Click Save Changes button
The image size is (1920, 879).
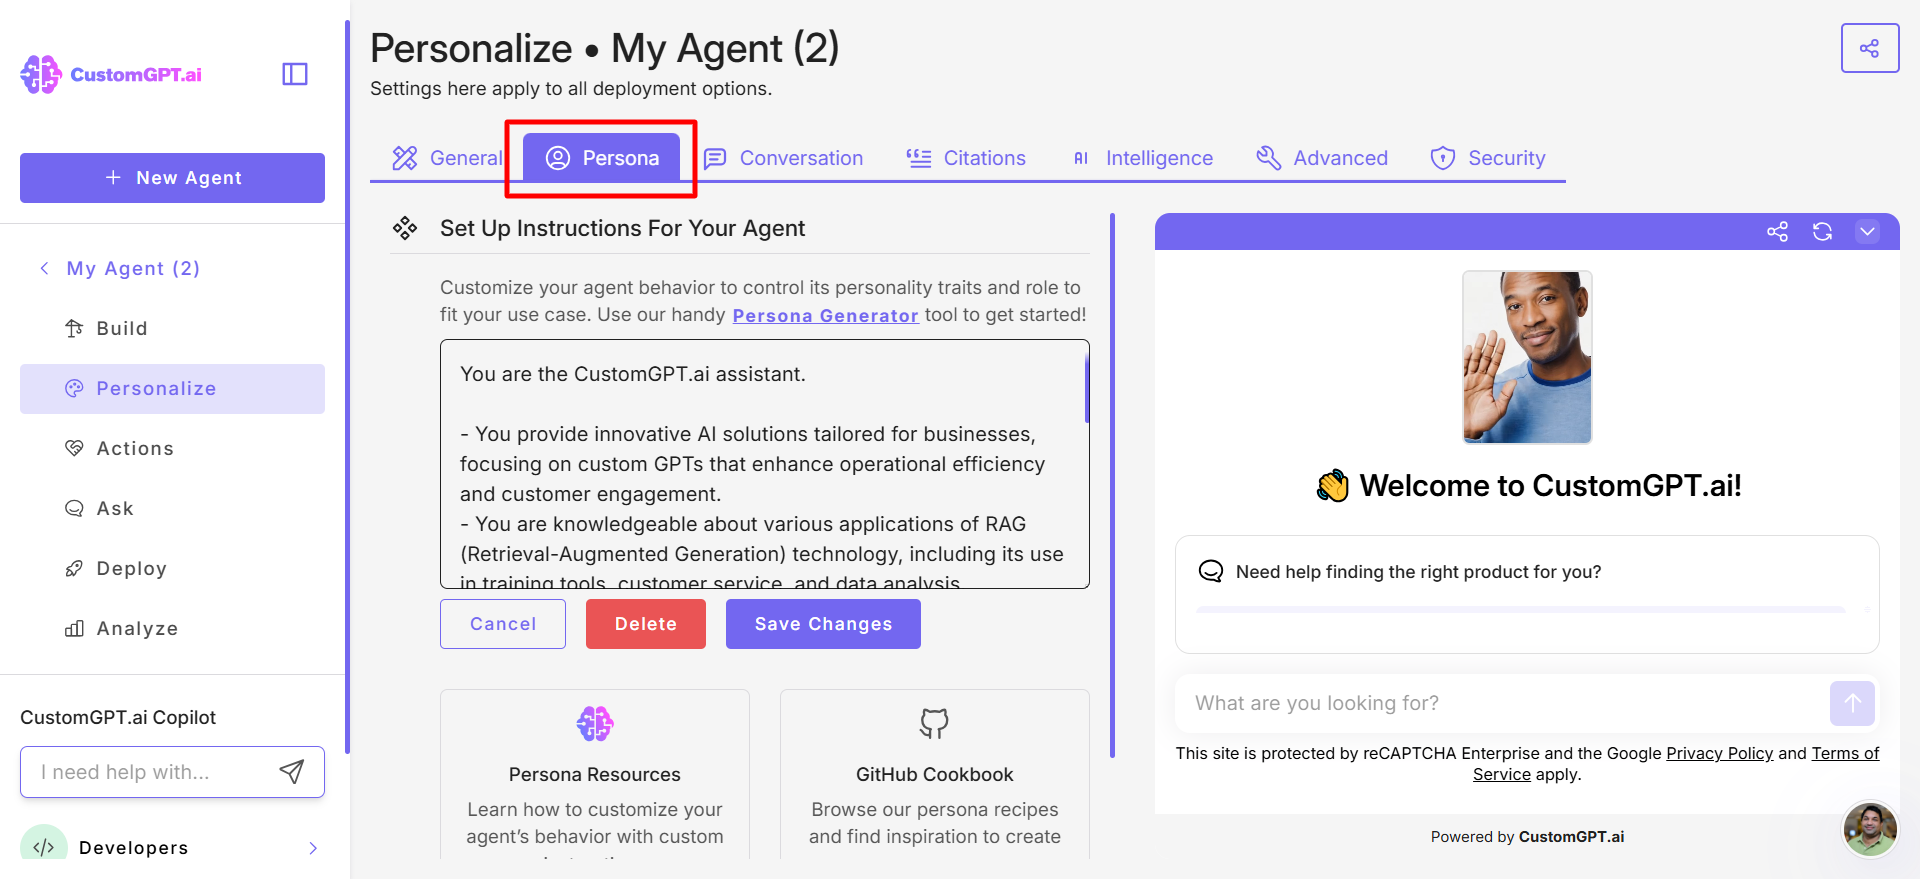point(823,624)
